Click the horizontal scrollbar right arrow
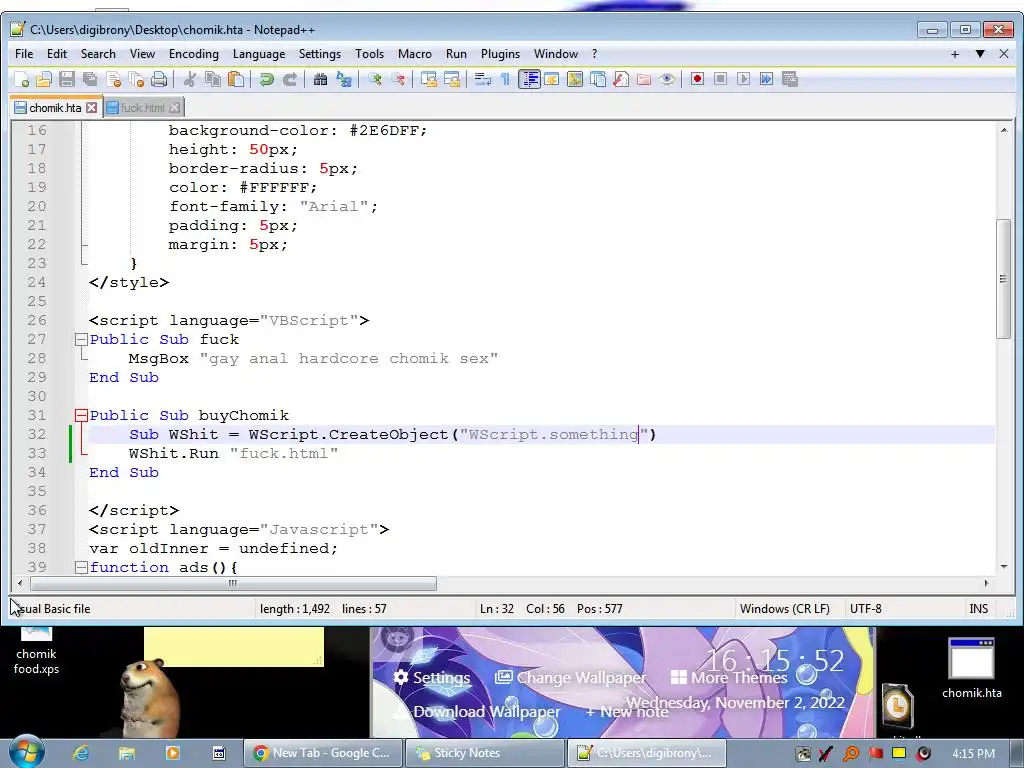Viewport: 1024px width, 768px height. pyautogui.click(x=986, y=583)
